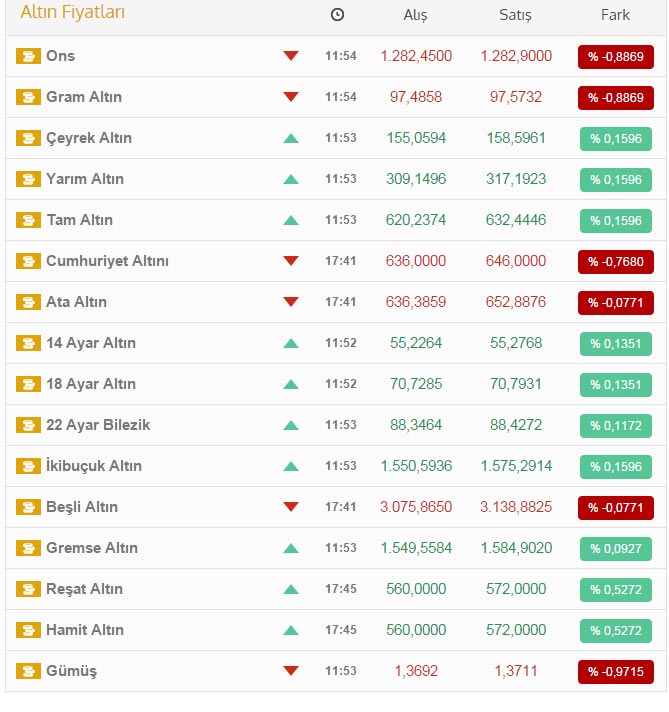
Task: Click the gold icon beside Gümüş
Action: (x=28, y=671)
